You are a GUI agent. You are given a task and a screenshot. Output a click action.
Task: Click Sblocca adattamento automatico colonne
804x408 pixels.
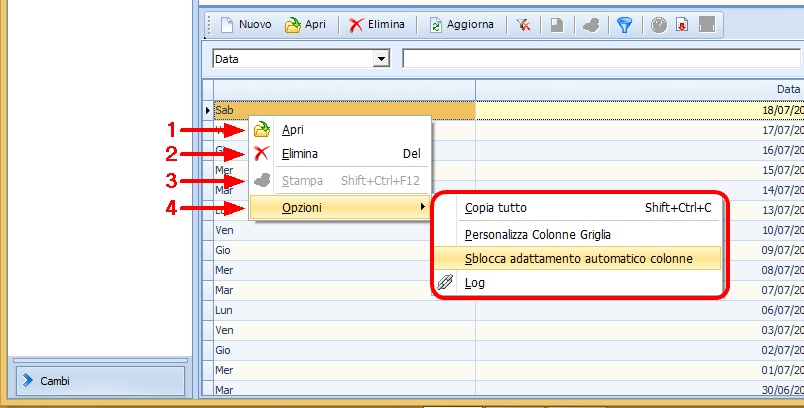tap(578, 259)
